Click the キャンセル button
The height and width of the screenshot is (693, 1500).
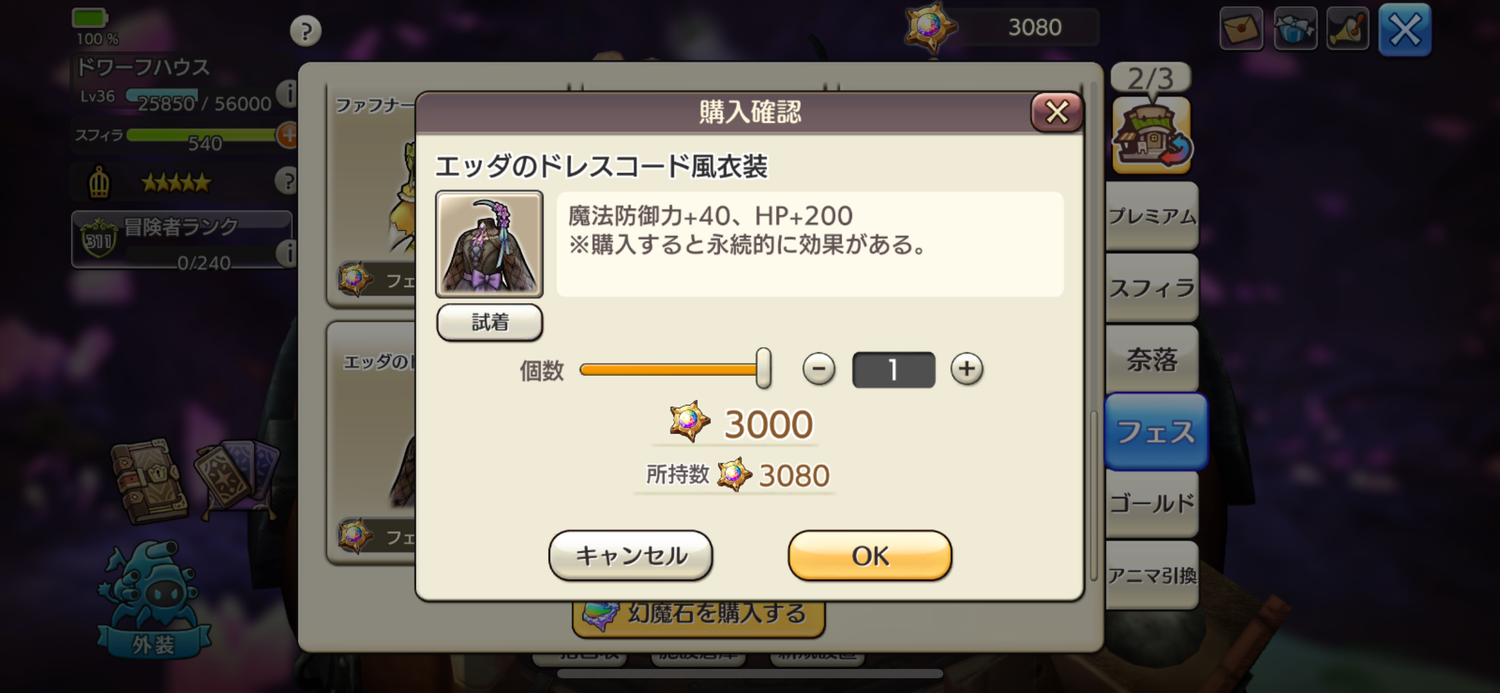(631, 556)
